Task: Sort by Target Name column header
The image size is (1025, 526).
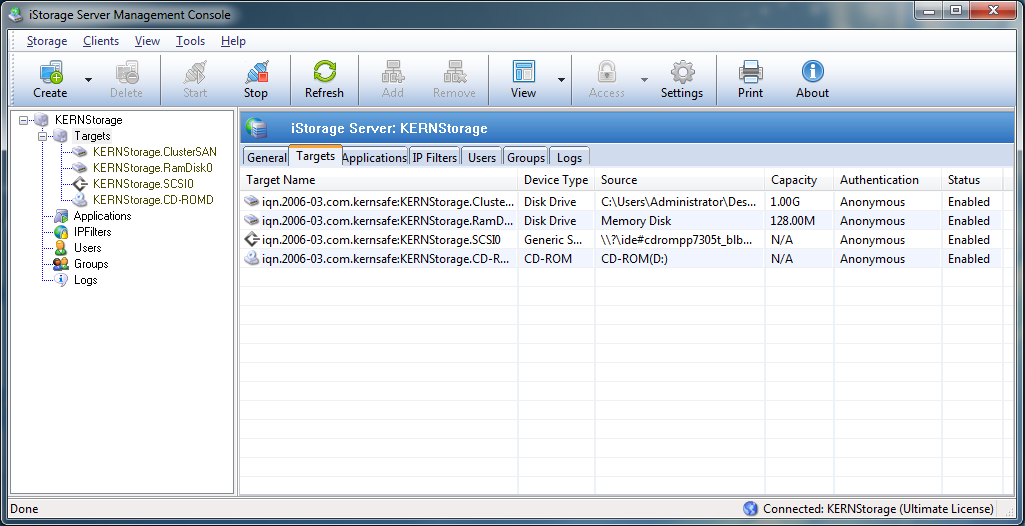Action: pyautogui.click(x=379, y=180)
